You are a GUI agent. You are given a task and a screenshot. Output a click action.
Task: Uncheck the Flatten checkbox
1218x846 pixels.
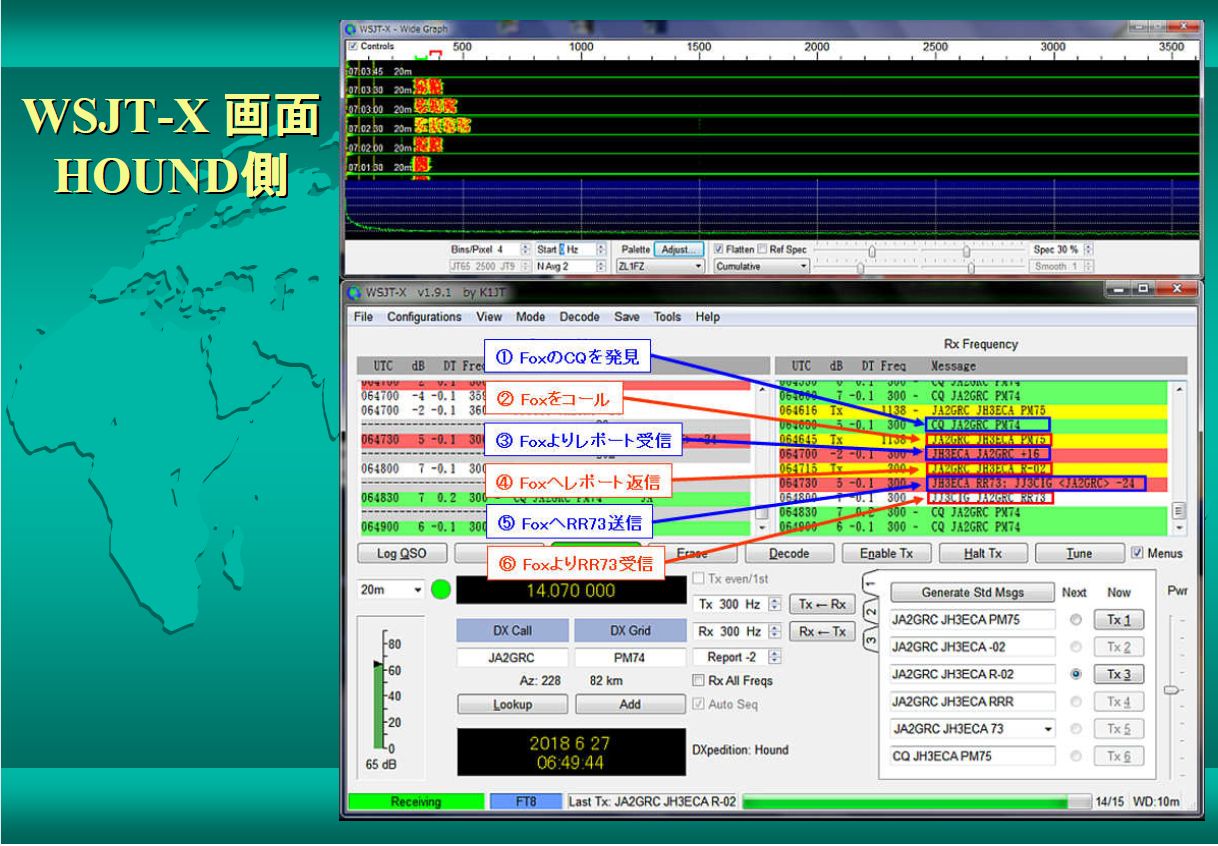(718, 249)
